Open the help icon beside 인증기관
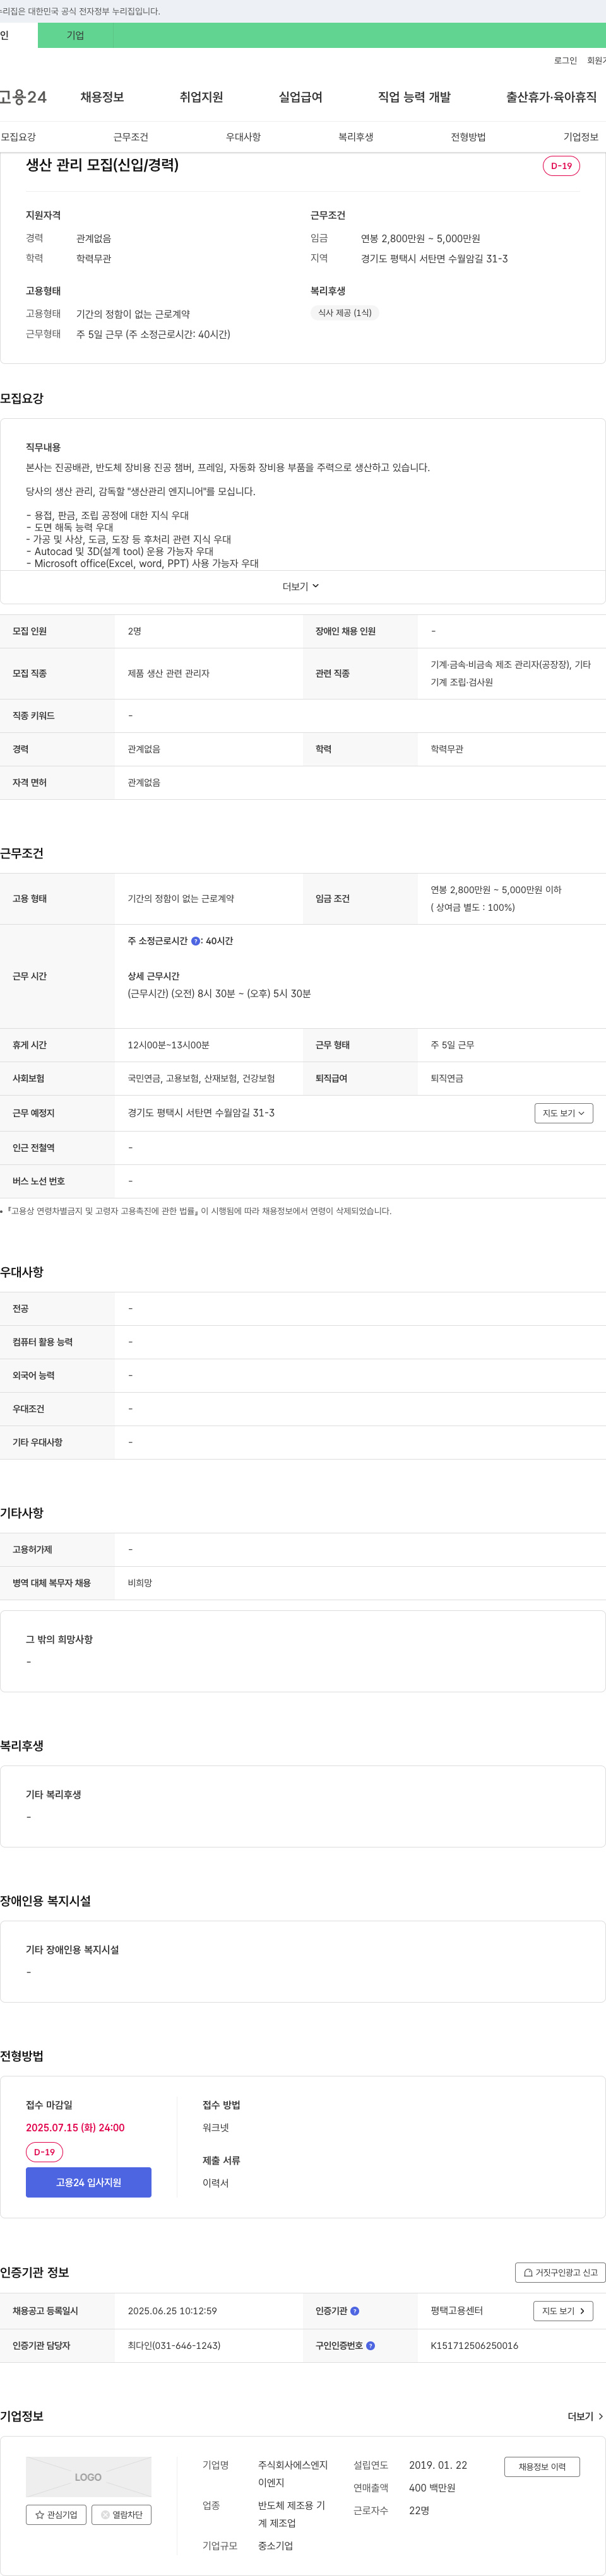The height and width of the screenshot is (2576, 606). [355, 2311]
